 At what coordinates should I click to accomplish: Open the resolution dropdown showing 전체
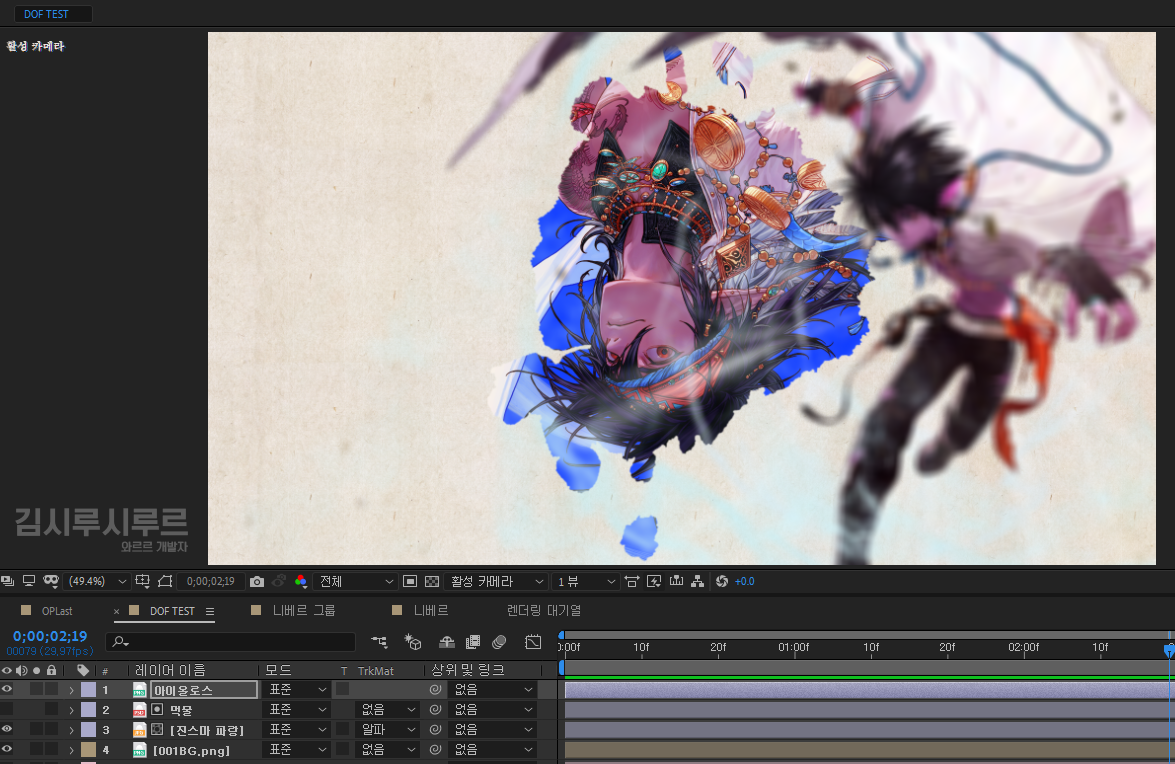pos(355,581)
